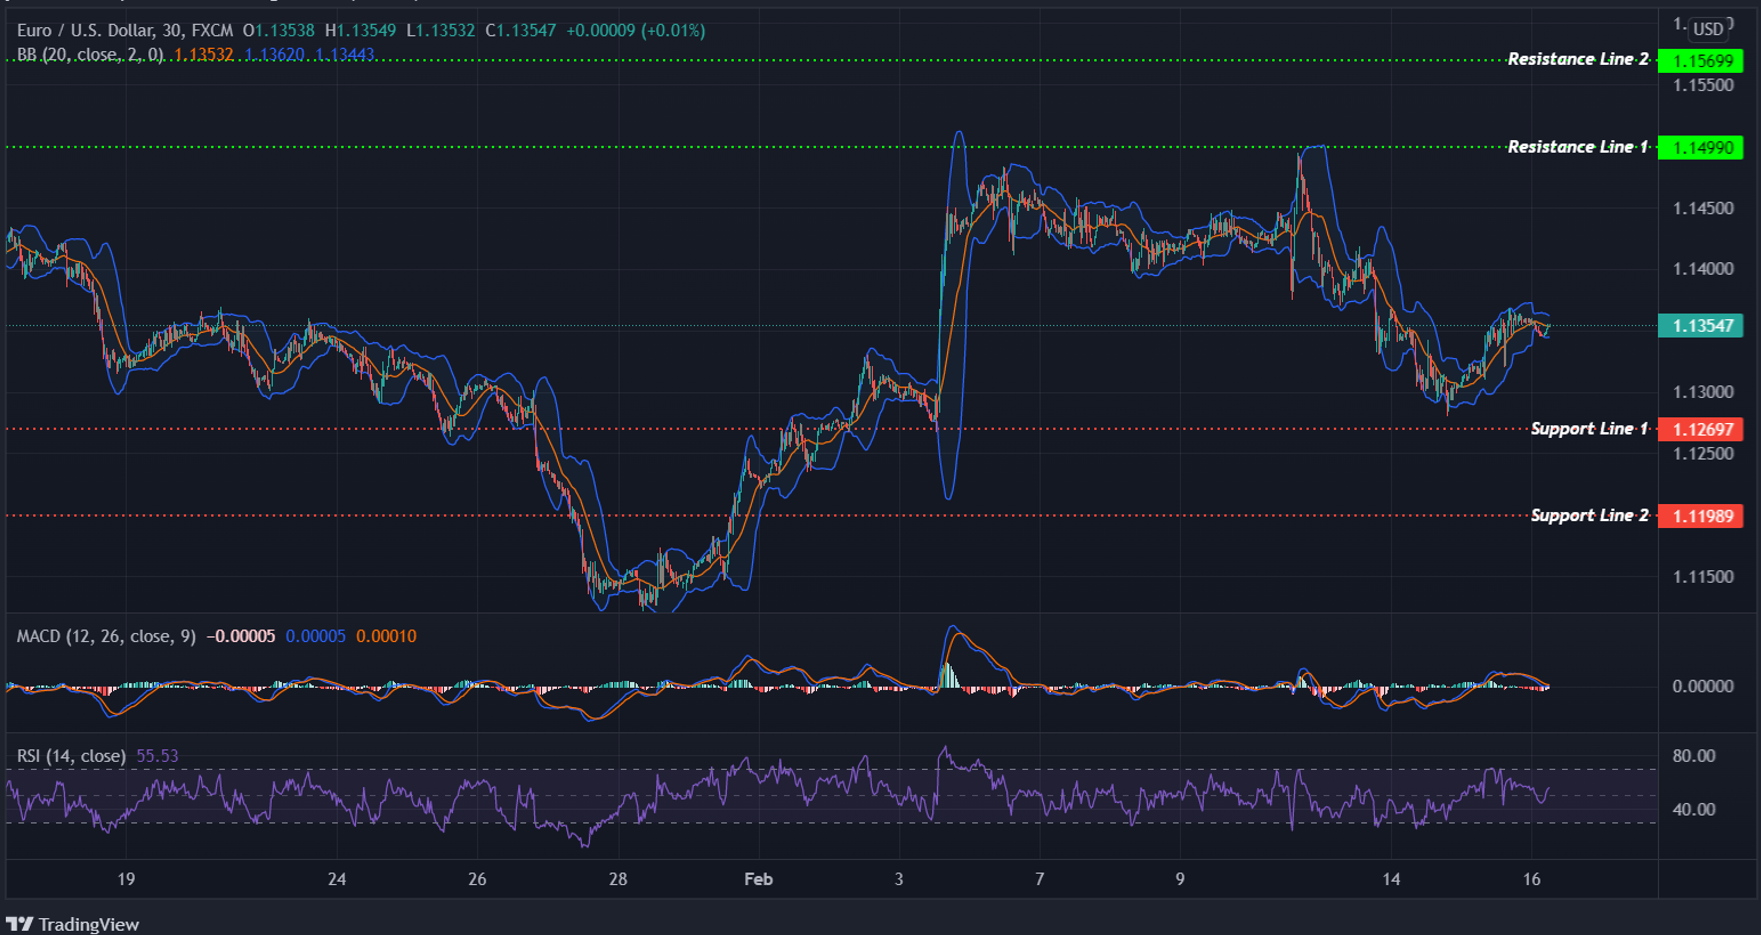Select the RSI (14, close) indicator legend
This screenshot has width=1761, height=935.
70,756
